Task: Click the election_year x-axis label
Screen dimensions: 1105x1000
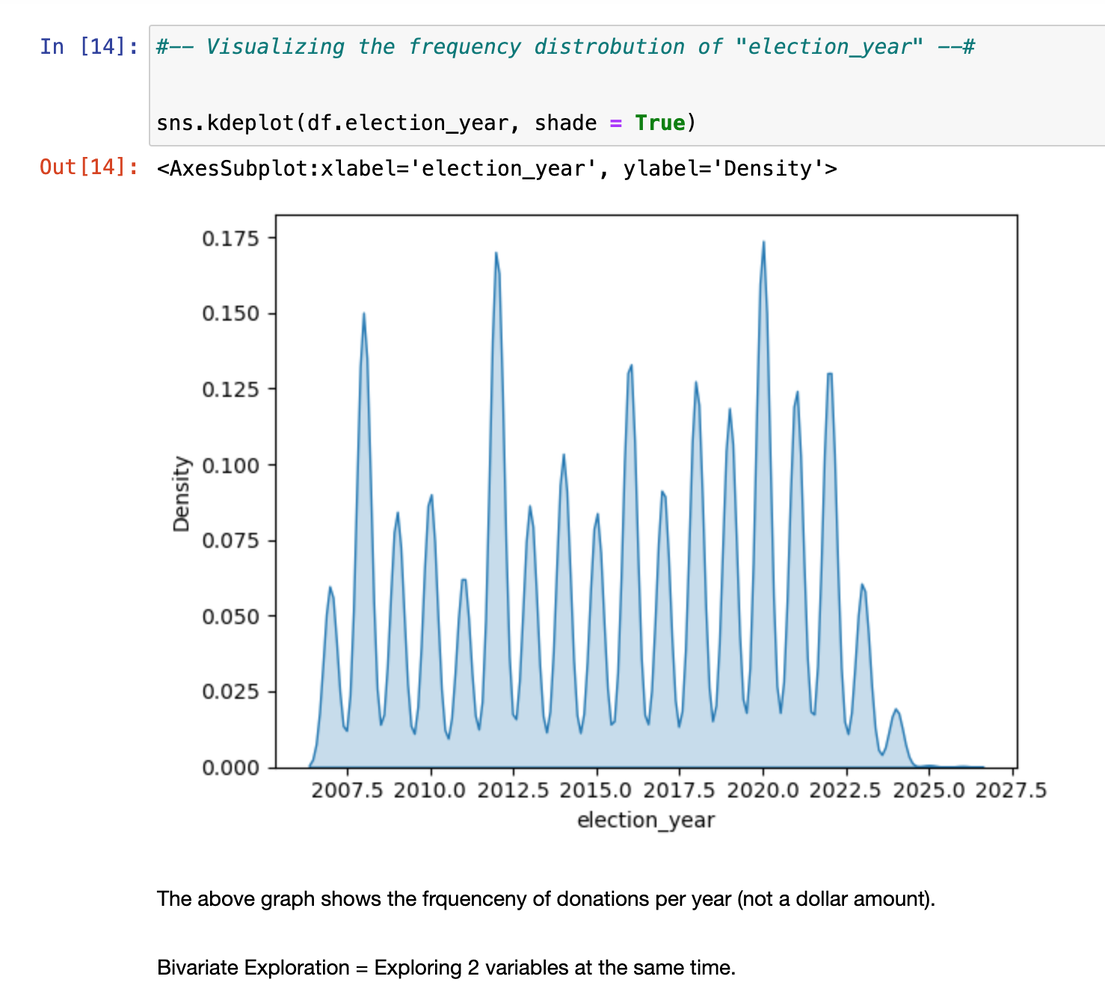Action: (646, 821)
